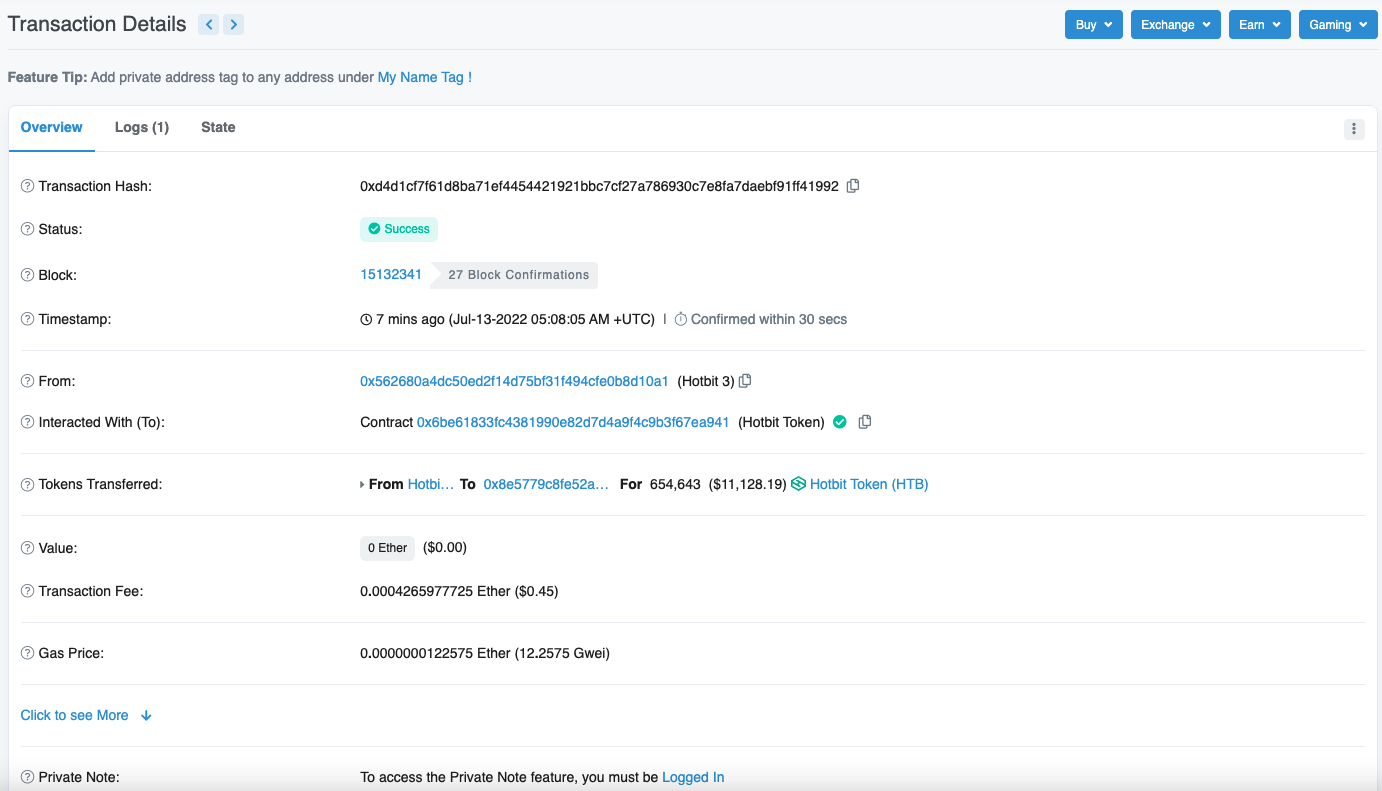Switch to the Logs (1) tab
Viewport: 1382px width, 791px height.
pos(142,127)
